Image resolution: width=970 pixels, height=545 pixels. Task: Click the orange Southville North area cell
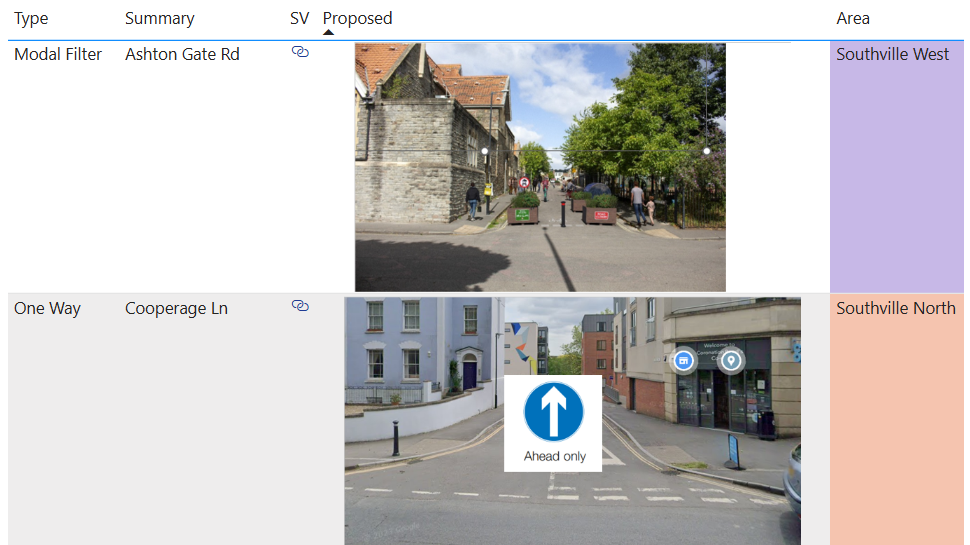tap(896, 420)
